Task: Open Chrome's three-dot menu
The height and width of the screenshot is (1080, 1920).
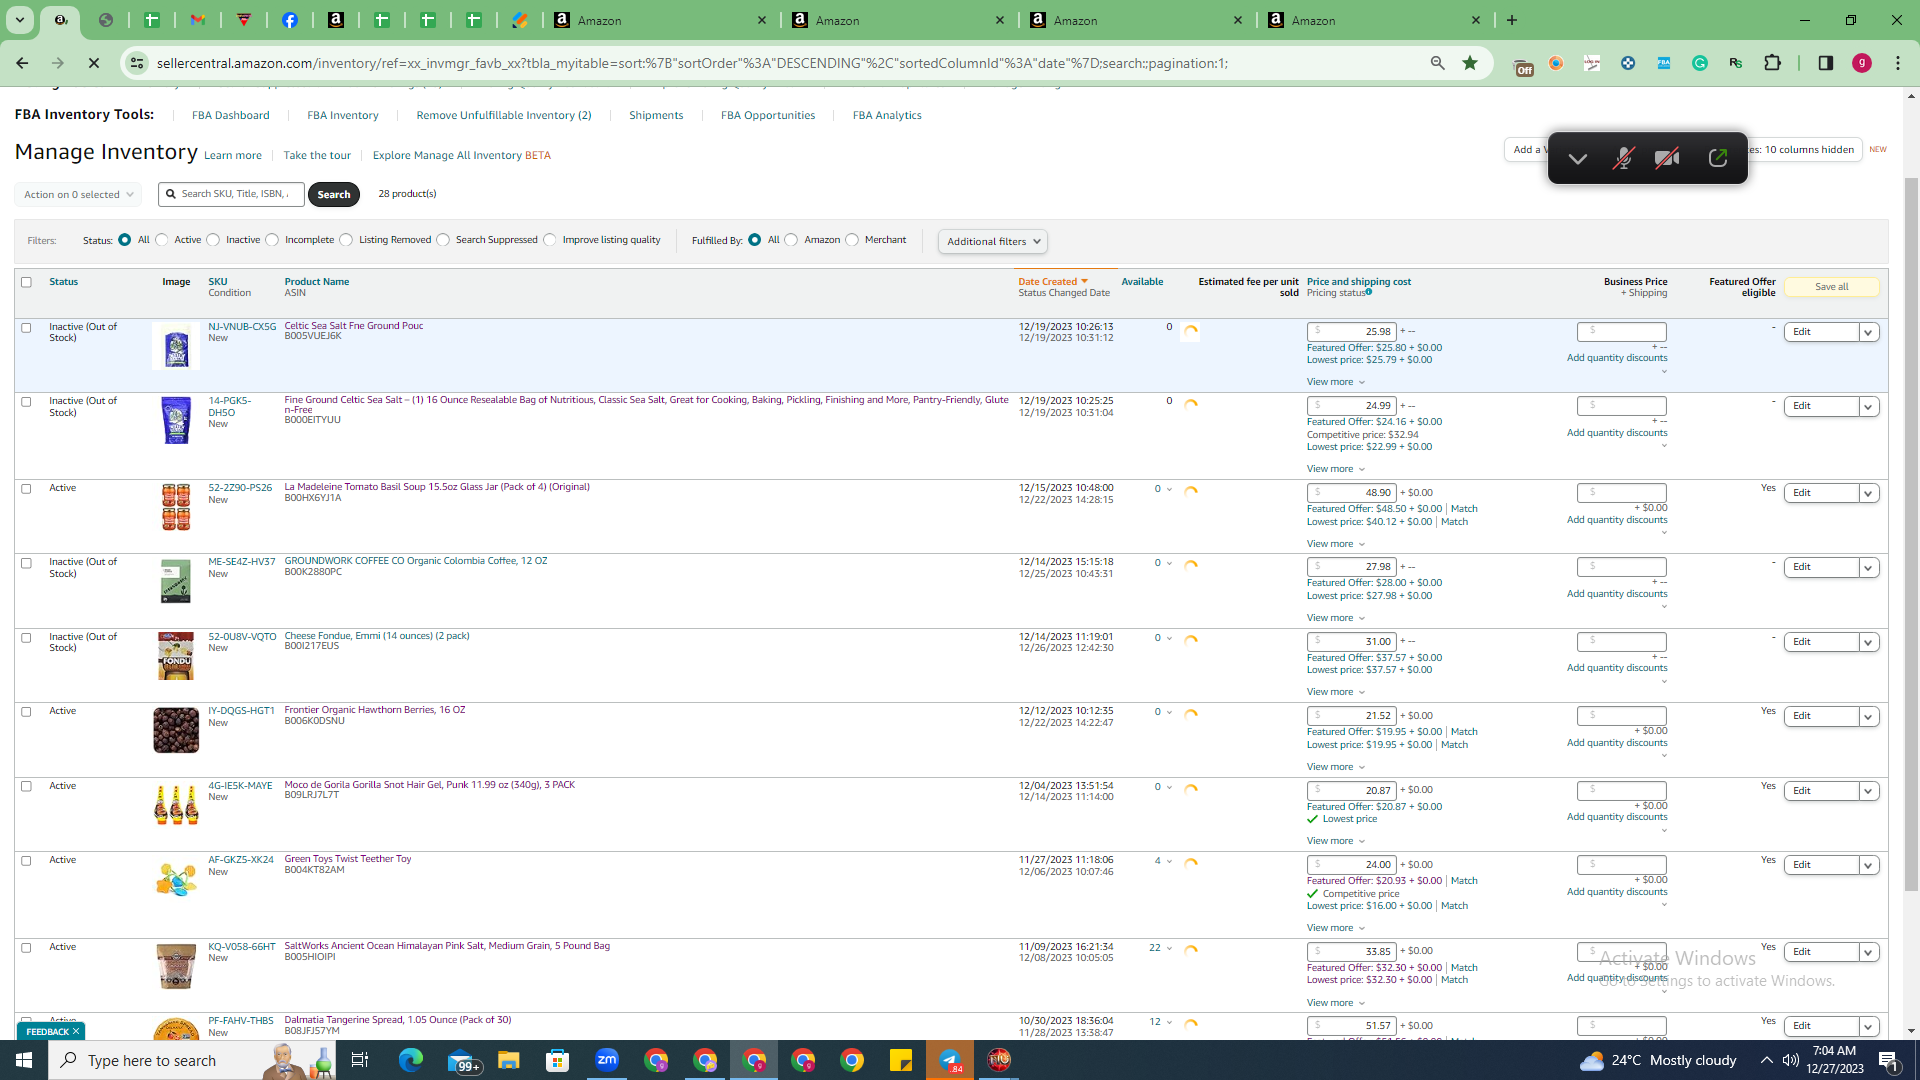Action: tap(1898, 63)
